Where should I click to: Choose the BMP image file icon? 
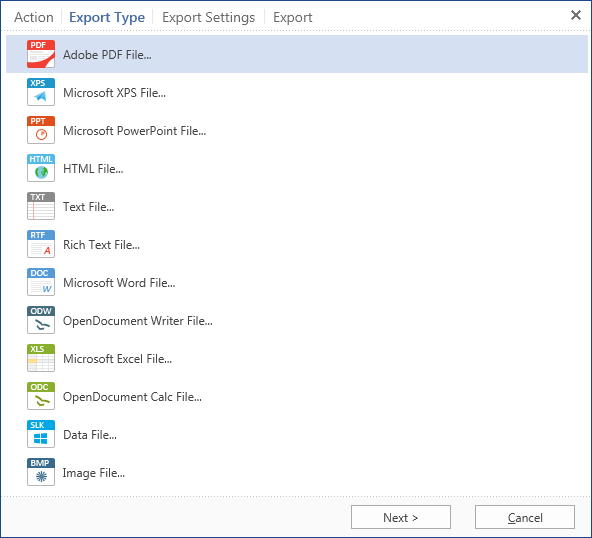(x=41, y=472)
